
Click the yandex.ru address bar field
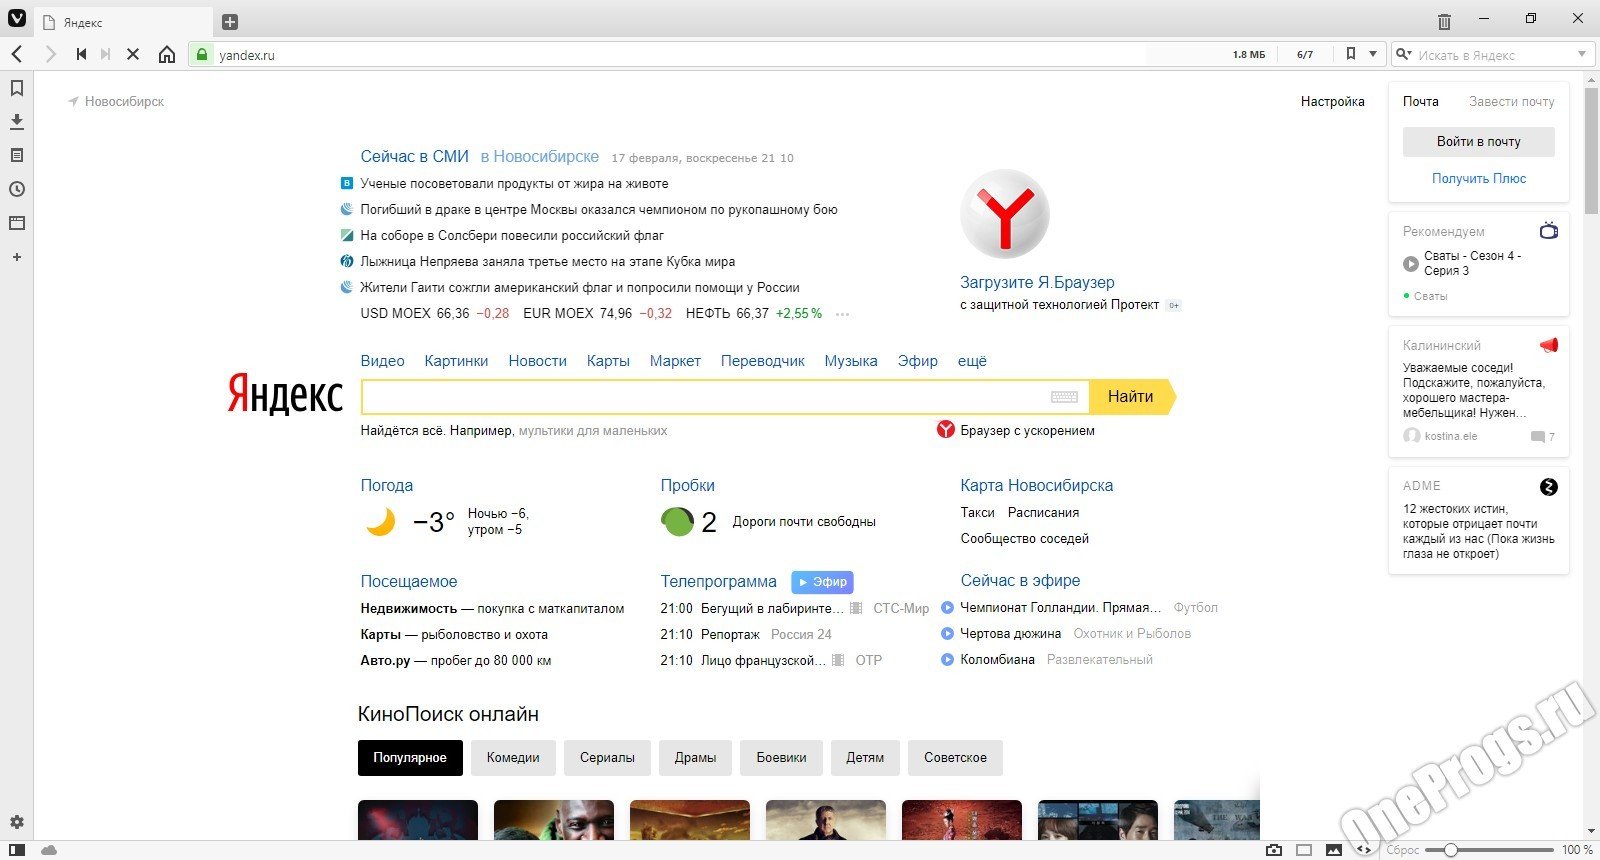click(680, 55)
